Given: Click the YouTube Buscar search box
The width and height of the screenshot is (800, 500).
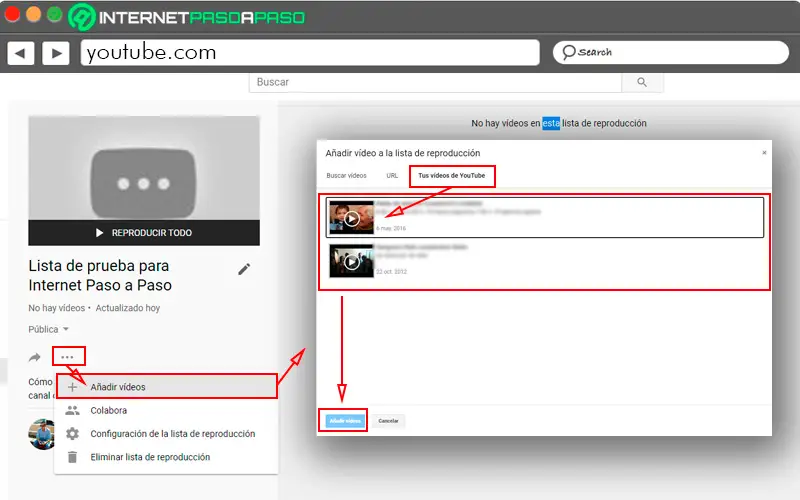Looking at the screenshot, I should pyautogui.click(x=435, y=82).
